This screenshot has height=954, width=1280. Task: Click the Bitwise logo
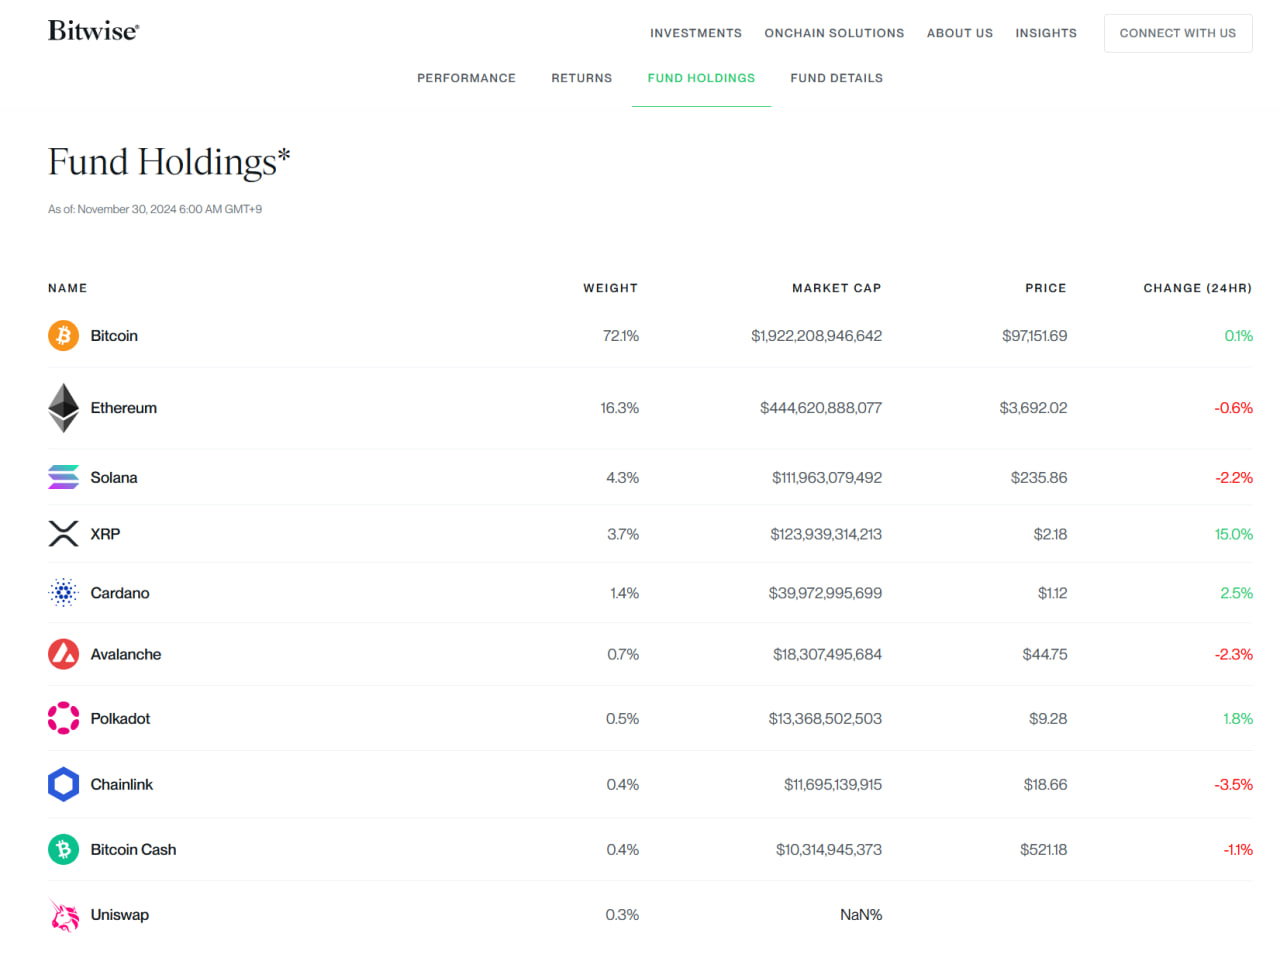point(93,30)
